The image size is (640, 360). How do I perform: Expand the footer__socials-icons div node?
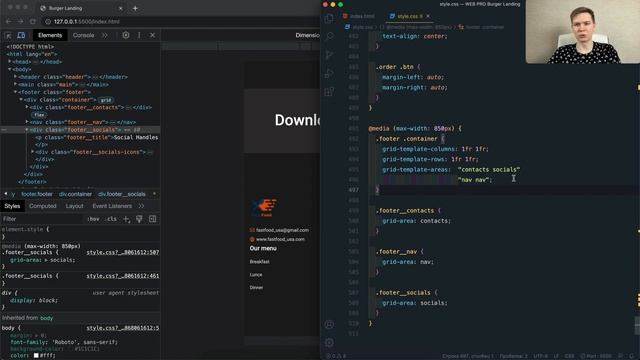pyautogui.click(x=33, y=152)
